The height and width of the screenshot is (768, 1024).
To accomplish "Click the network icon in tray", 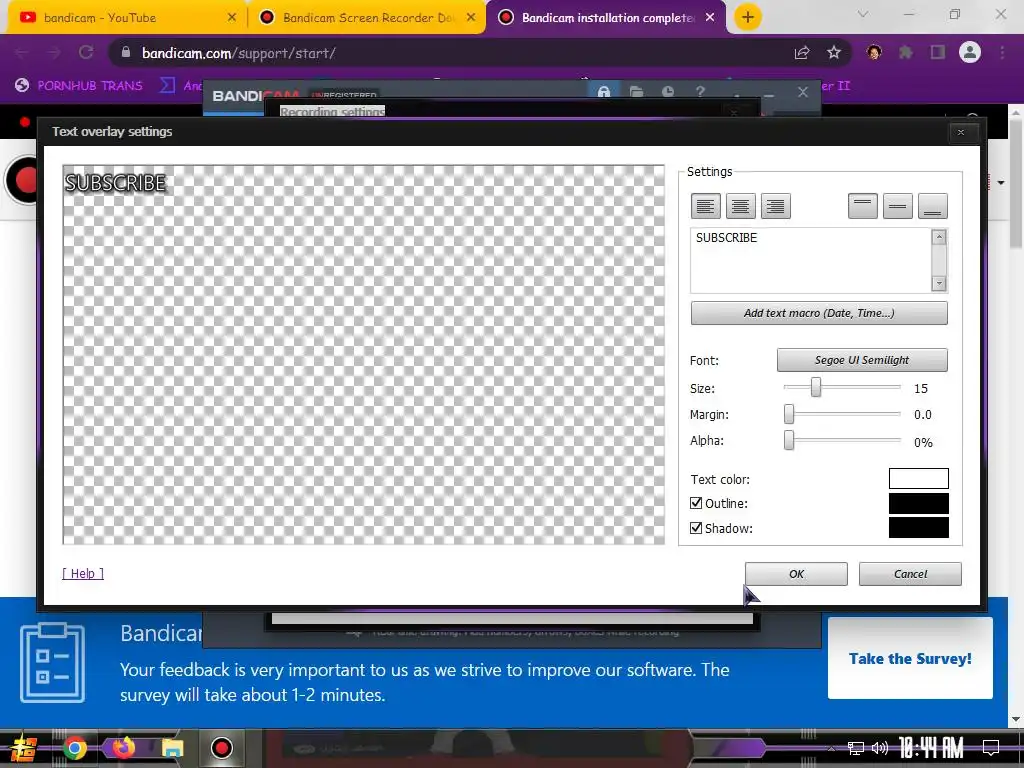I will pyautogui.click(x=856, y=748).
